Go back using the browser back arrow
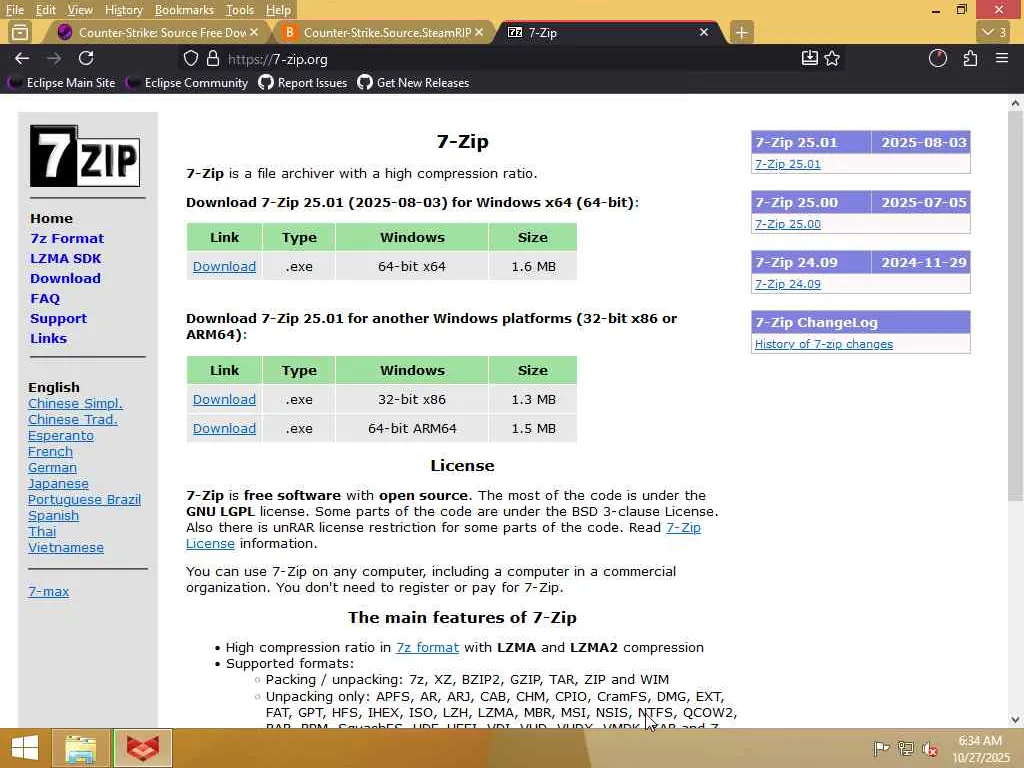Viewport: 1024px width, 768px height. 22,59
